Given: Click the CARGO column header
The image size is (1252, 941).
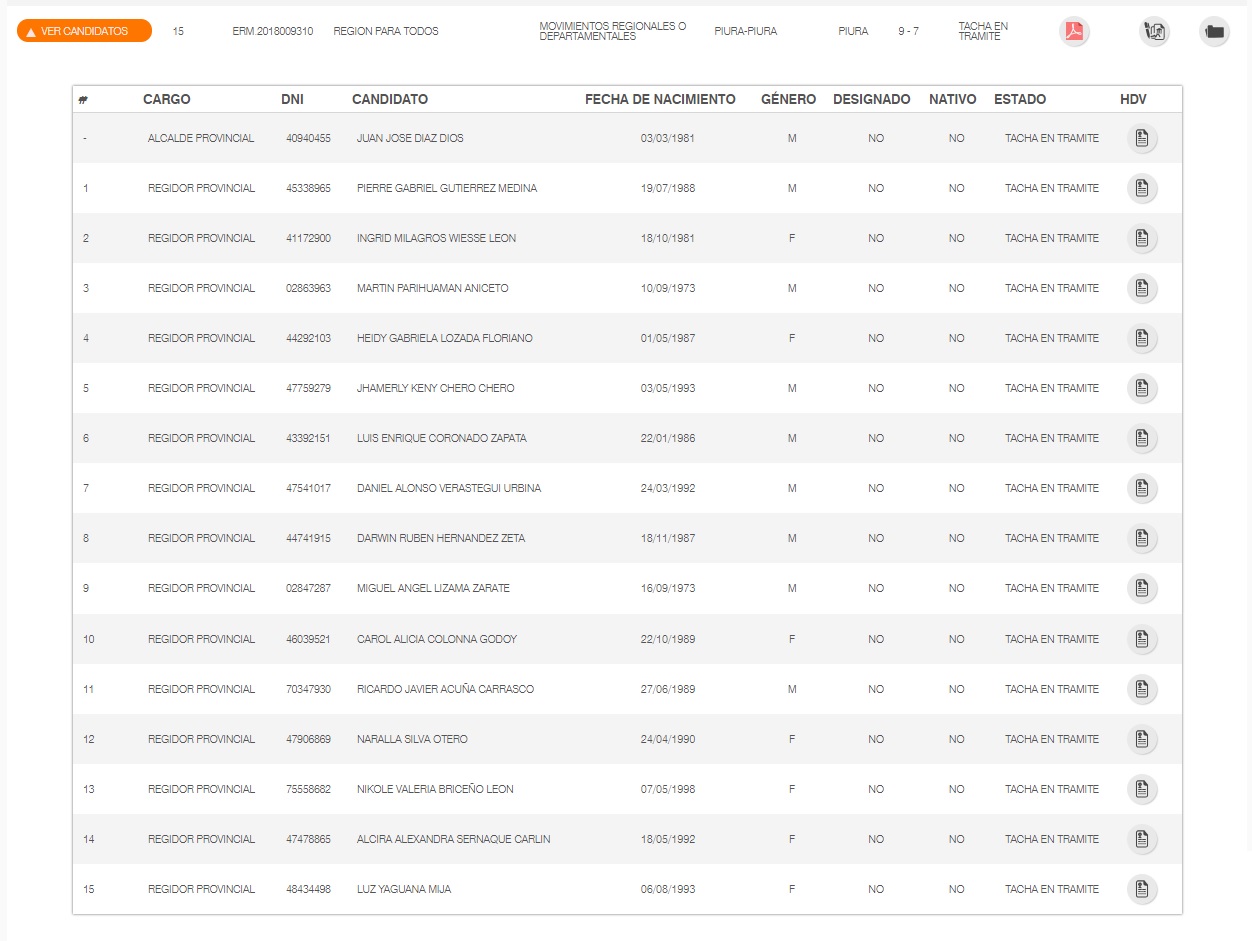Looking at the screenshot, I should [167, 99].
